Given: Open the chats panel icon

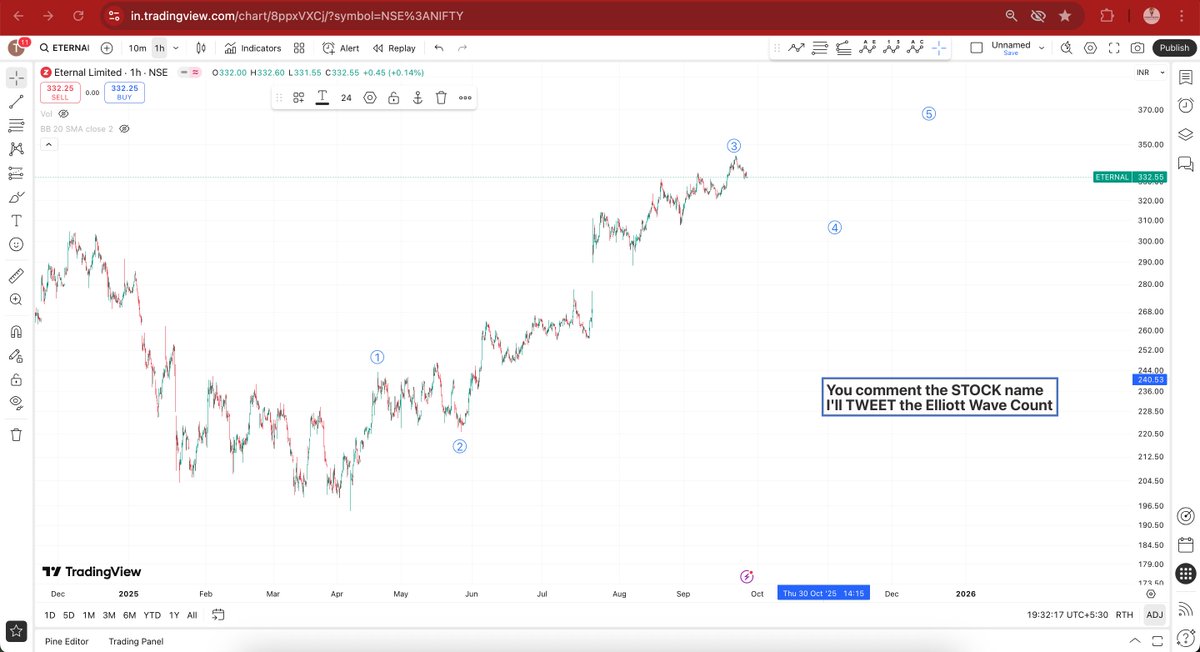Looking at the screenshot, I should coord(1185,163).
